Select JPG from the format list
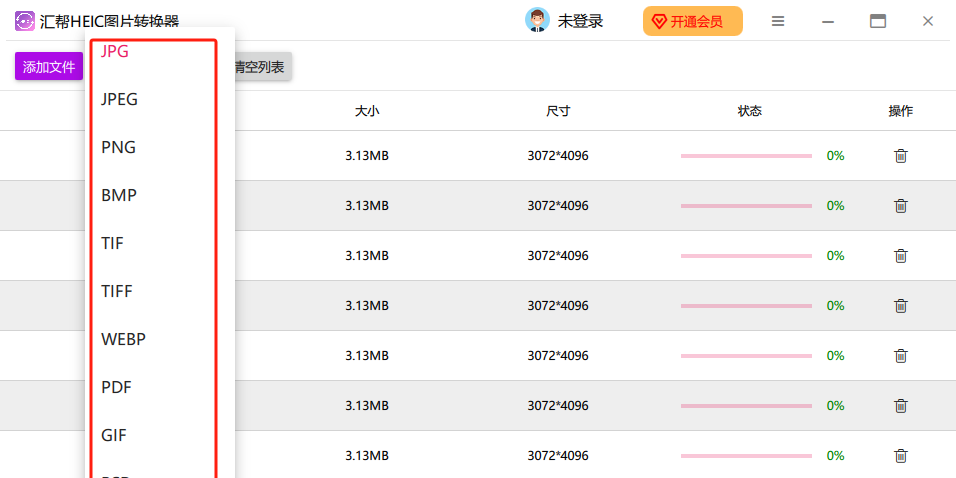 coord(115,52)
